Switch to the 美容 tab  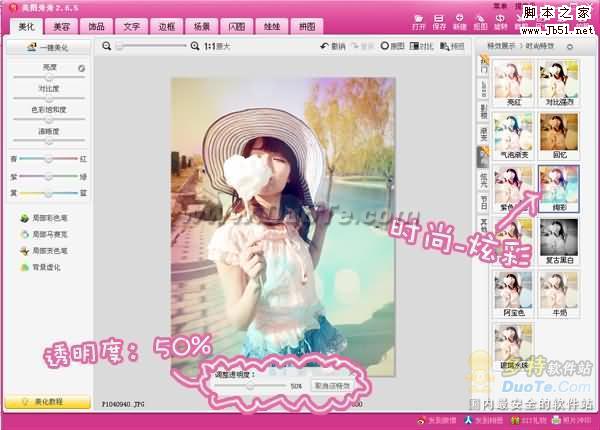coord(61,26)
